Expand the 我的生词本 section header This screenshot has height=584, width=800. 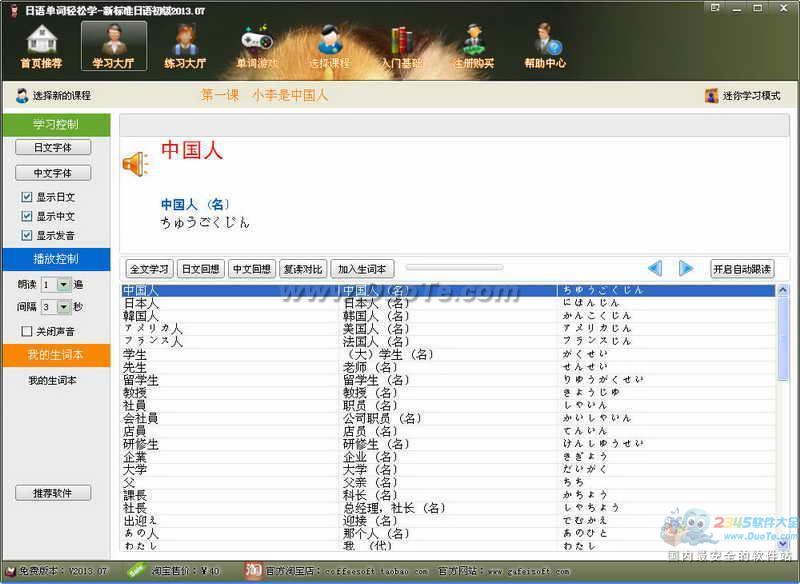(x=55, y=355)
